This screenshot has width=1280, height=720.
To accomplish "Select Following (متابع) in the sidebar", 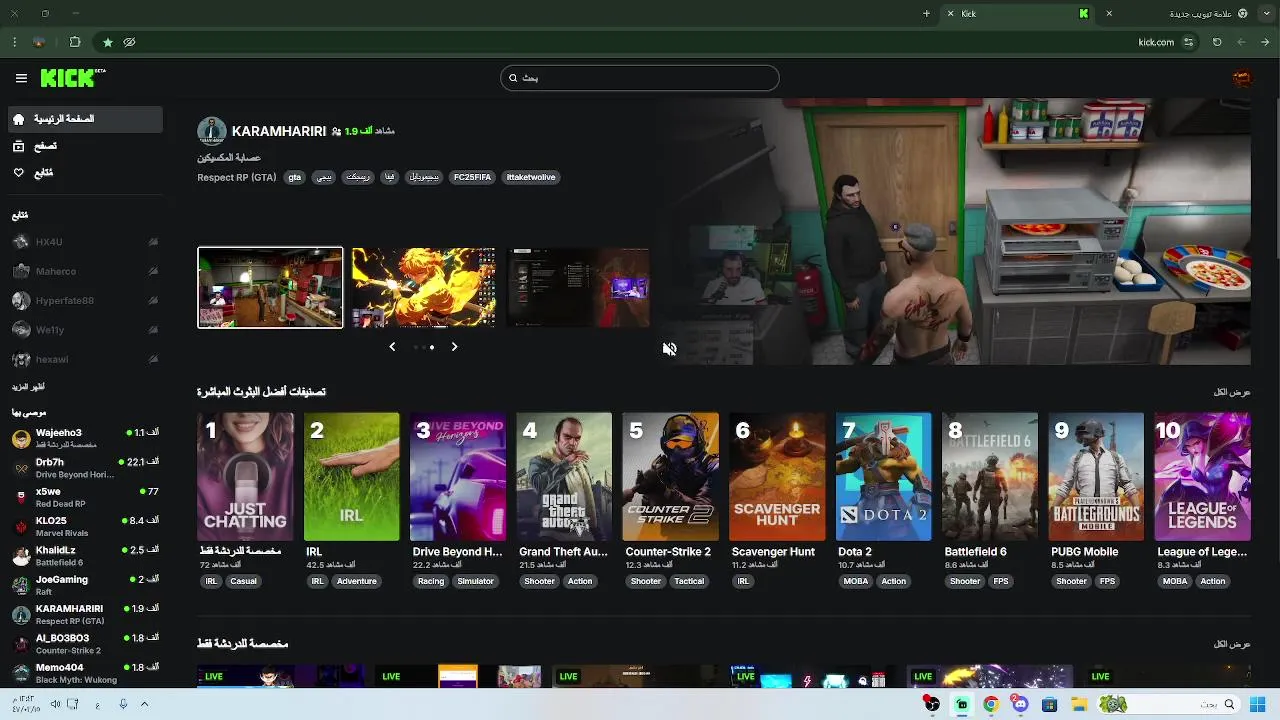I will (85, 173).
